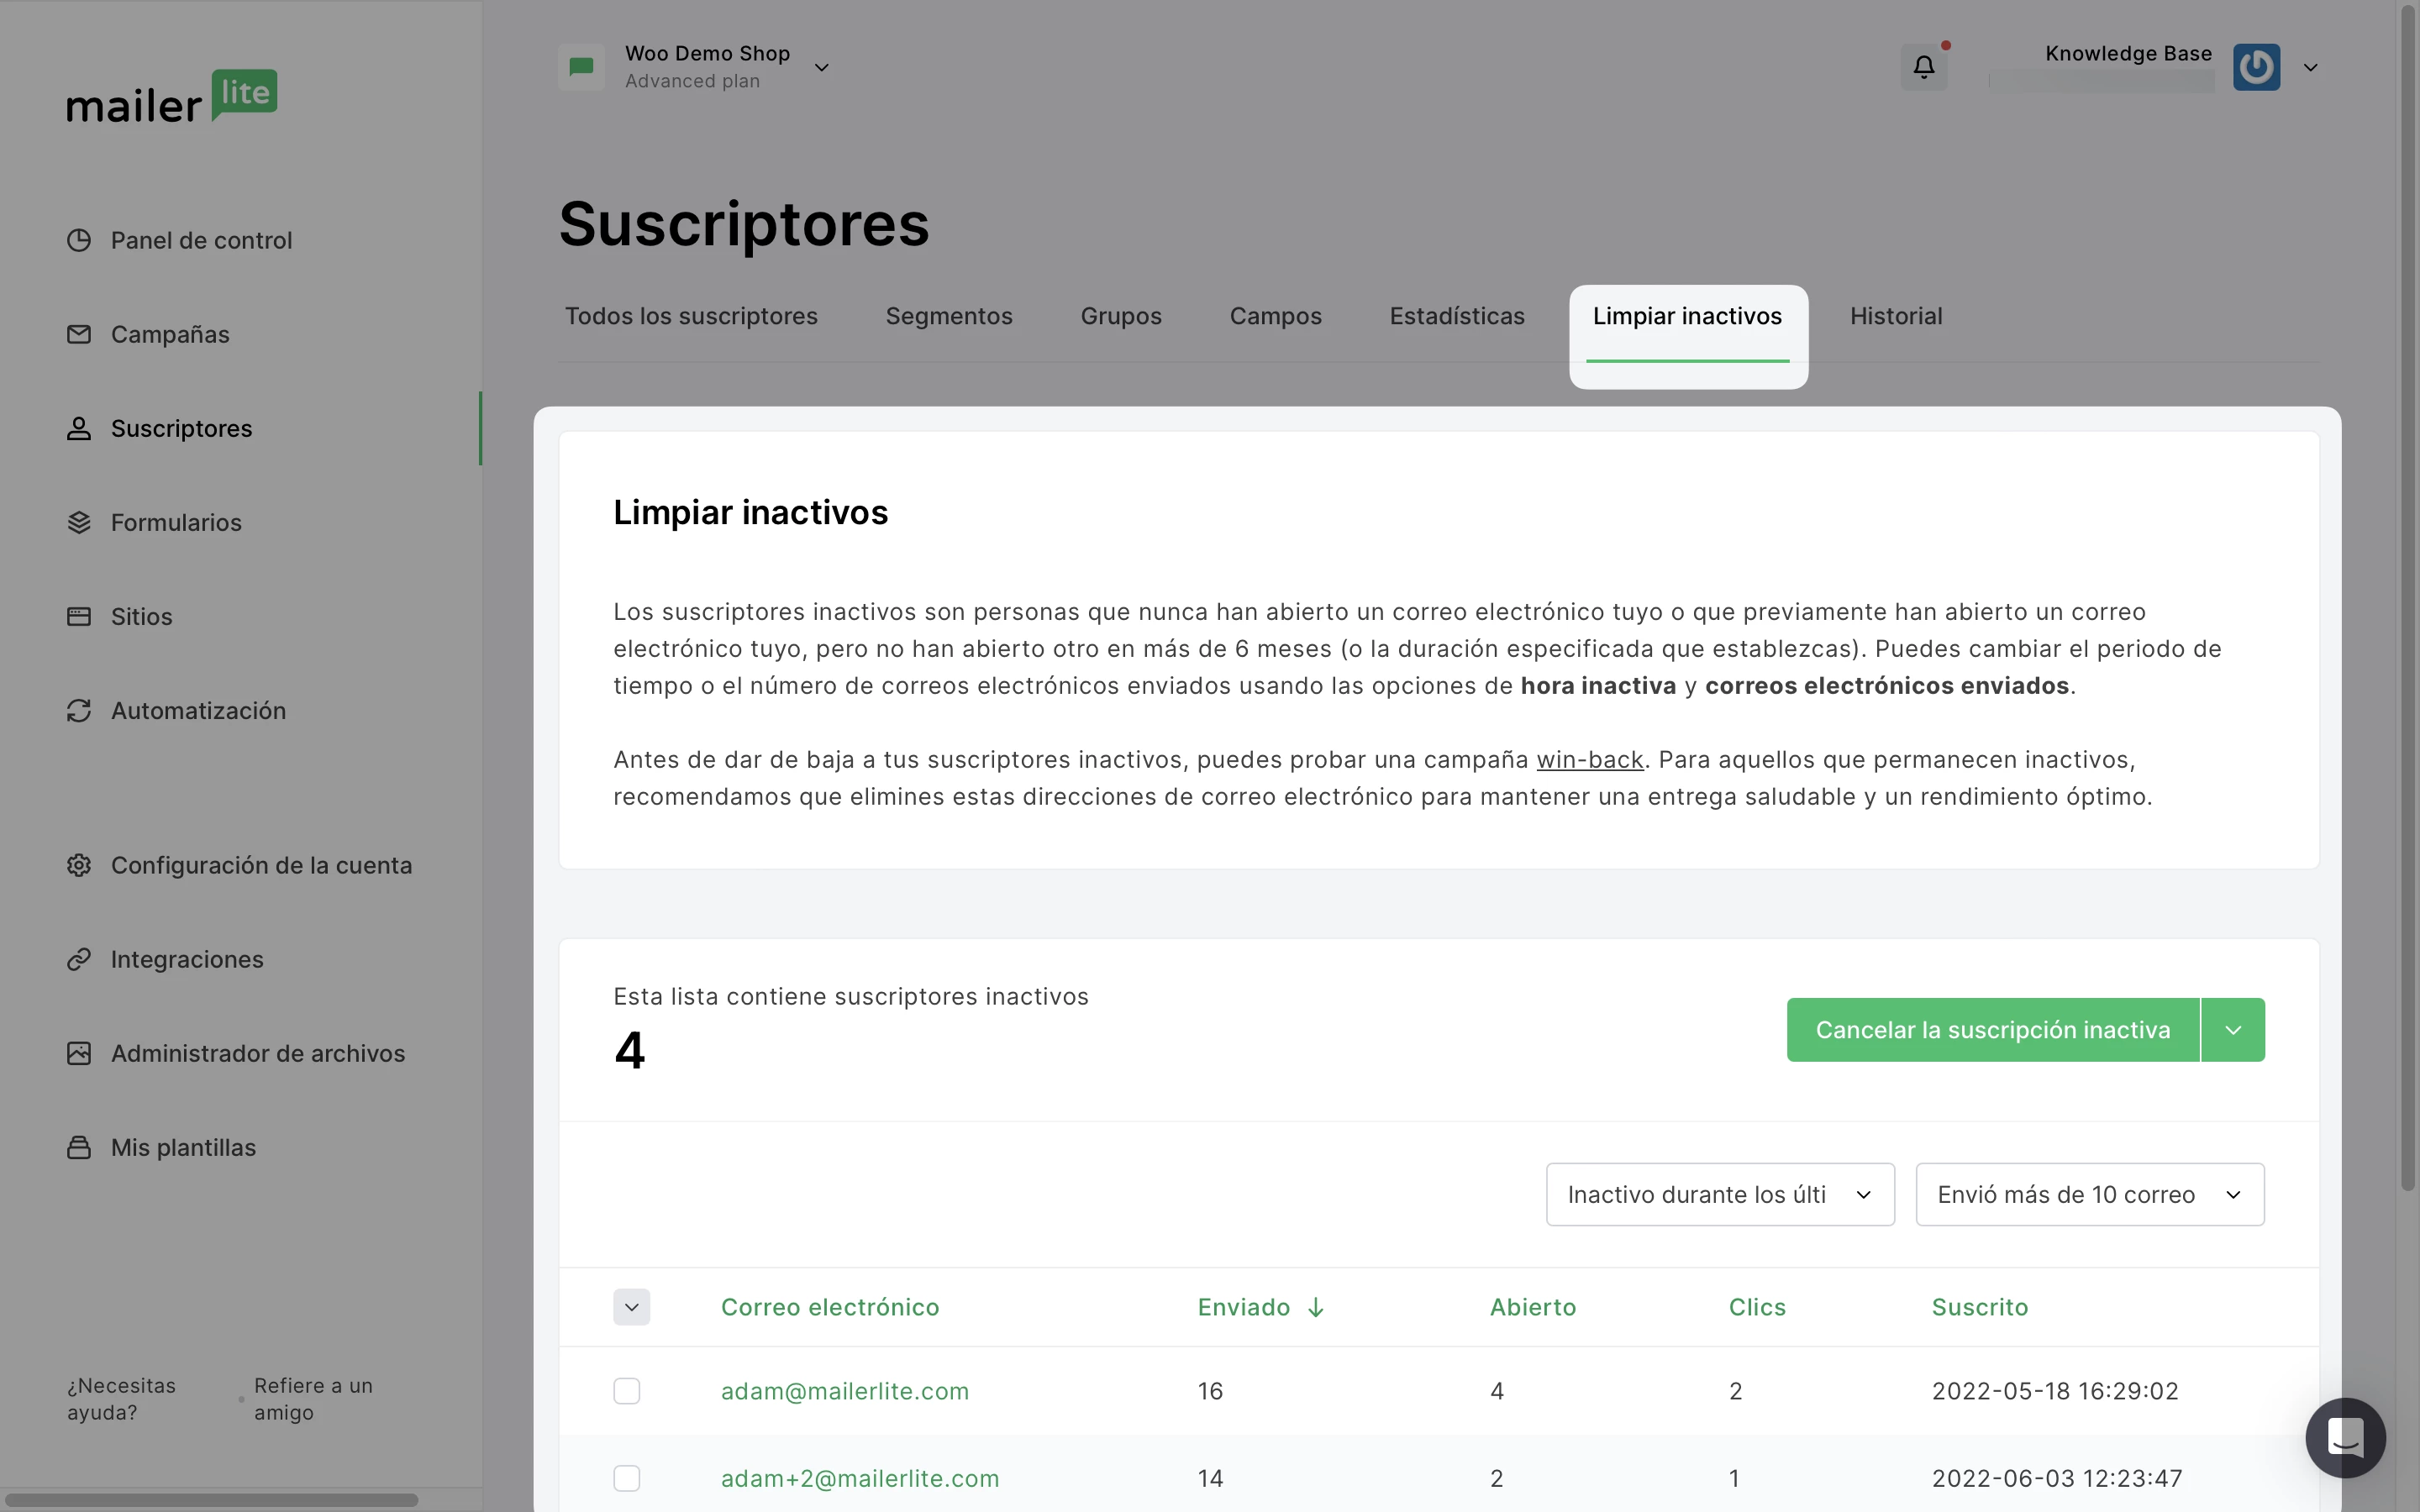Follow the win-back link
This screenshot has width=2420, height=1512.
click(1589, 760)
